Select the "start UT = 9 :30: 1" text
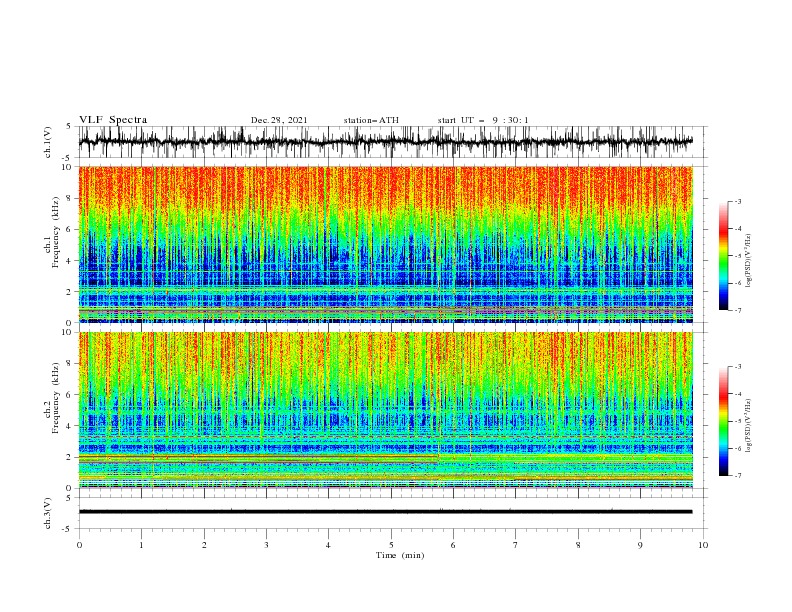The width and height of the screenshot is (792, 612). pos(483,120)
